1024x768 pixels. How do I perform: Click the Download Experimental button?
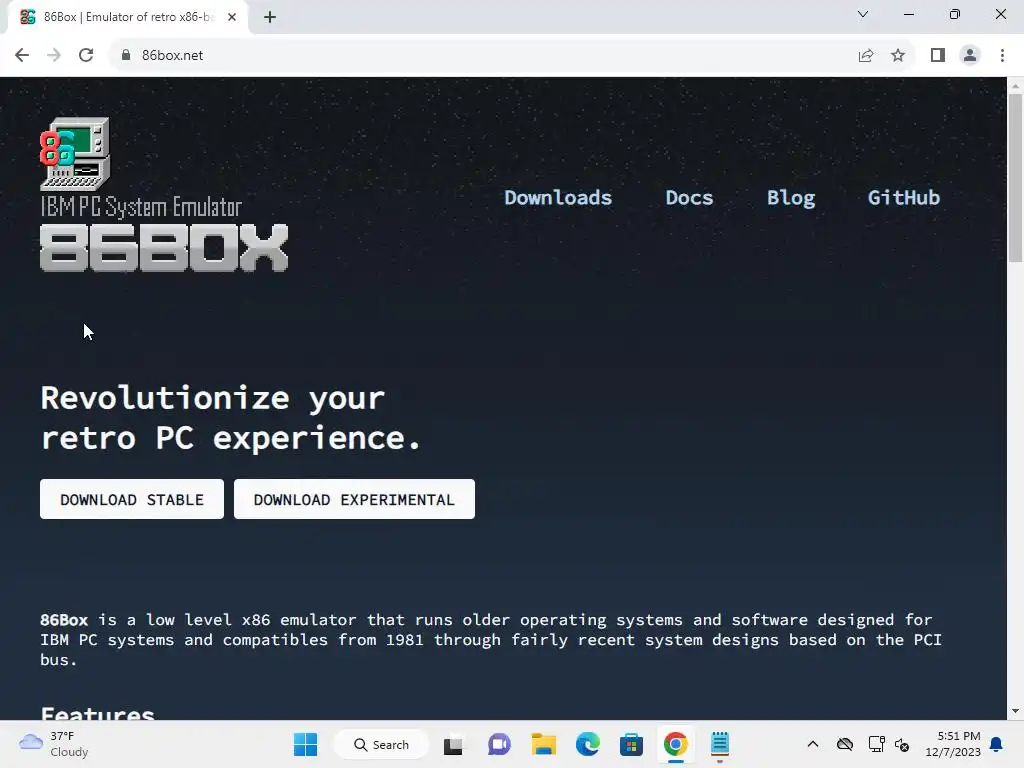click(x=354, y=499)
